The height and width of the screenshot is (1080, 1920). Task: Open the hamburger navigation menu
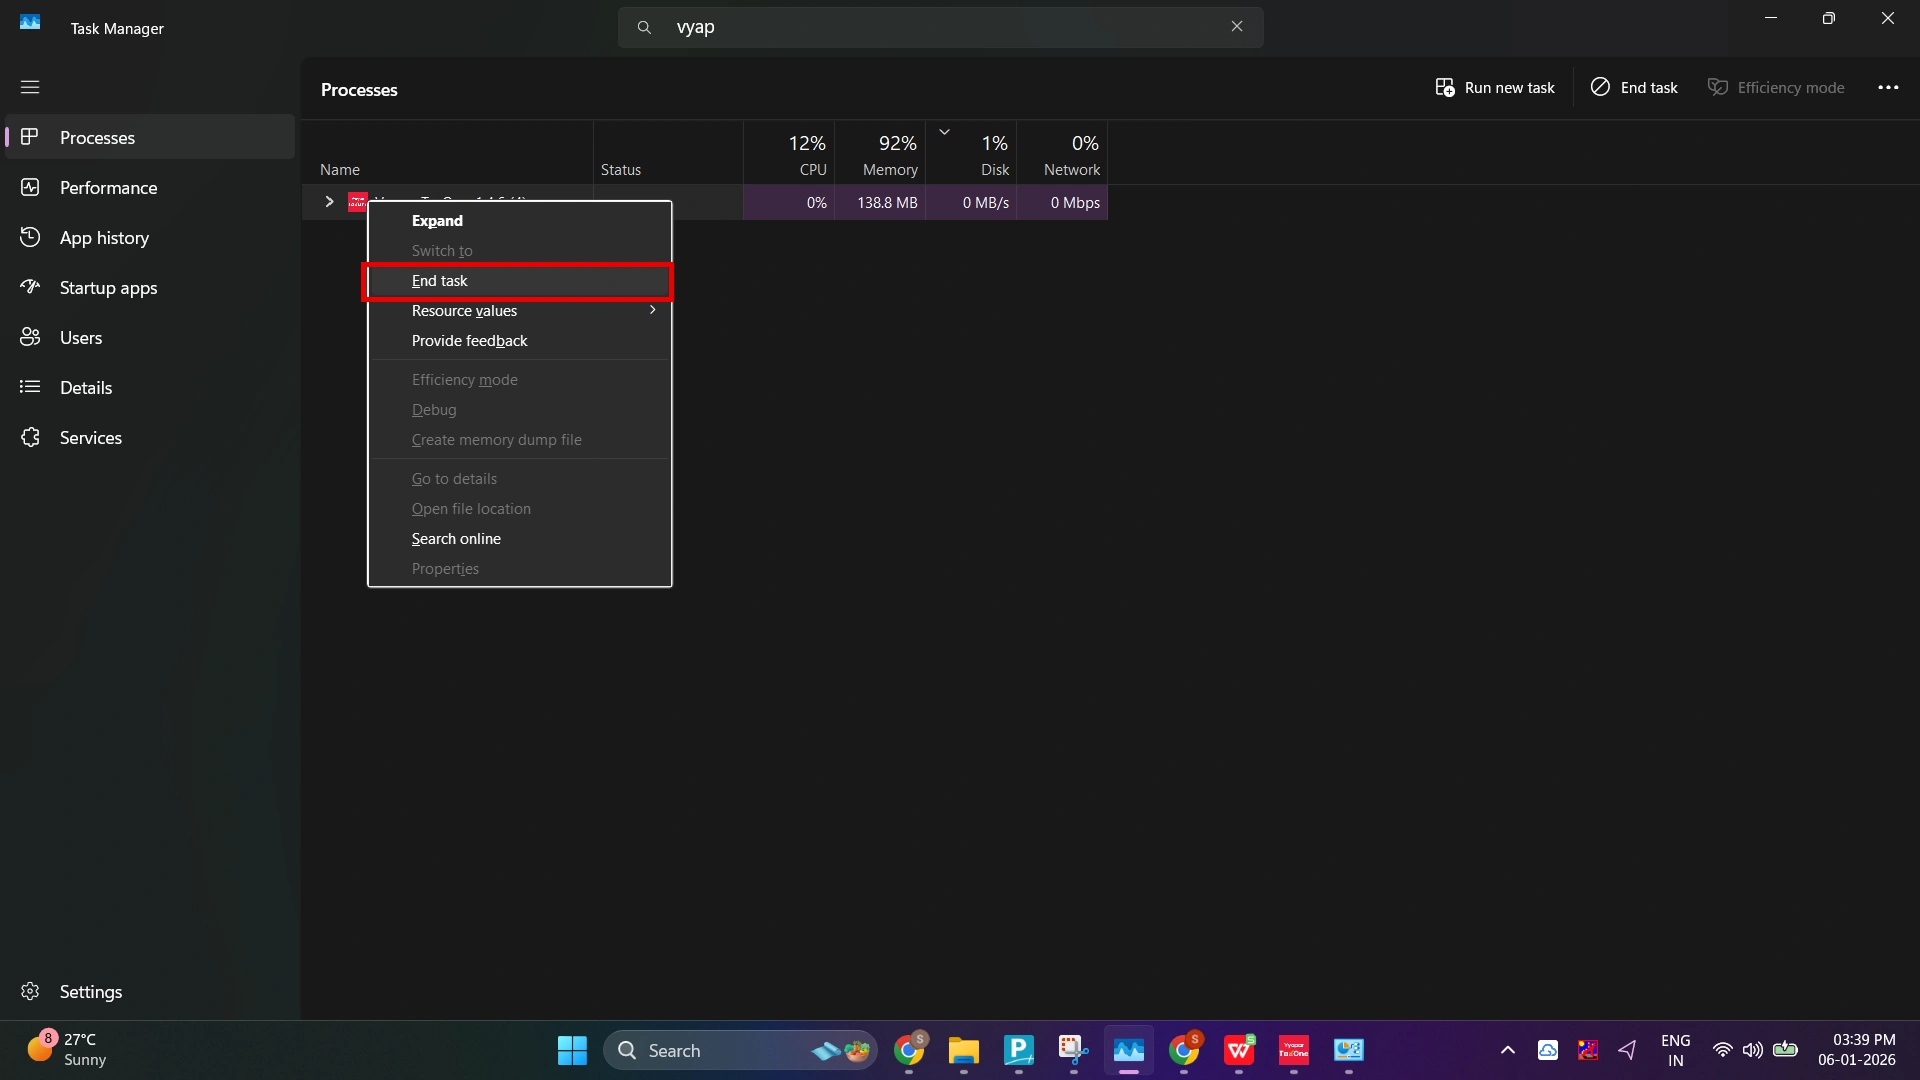(30, 87)
